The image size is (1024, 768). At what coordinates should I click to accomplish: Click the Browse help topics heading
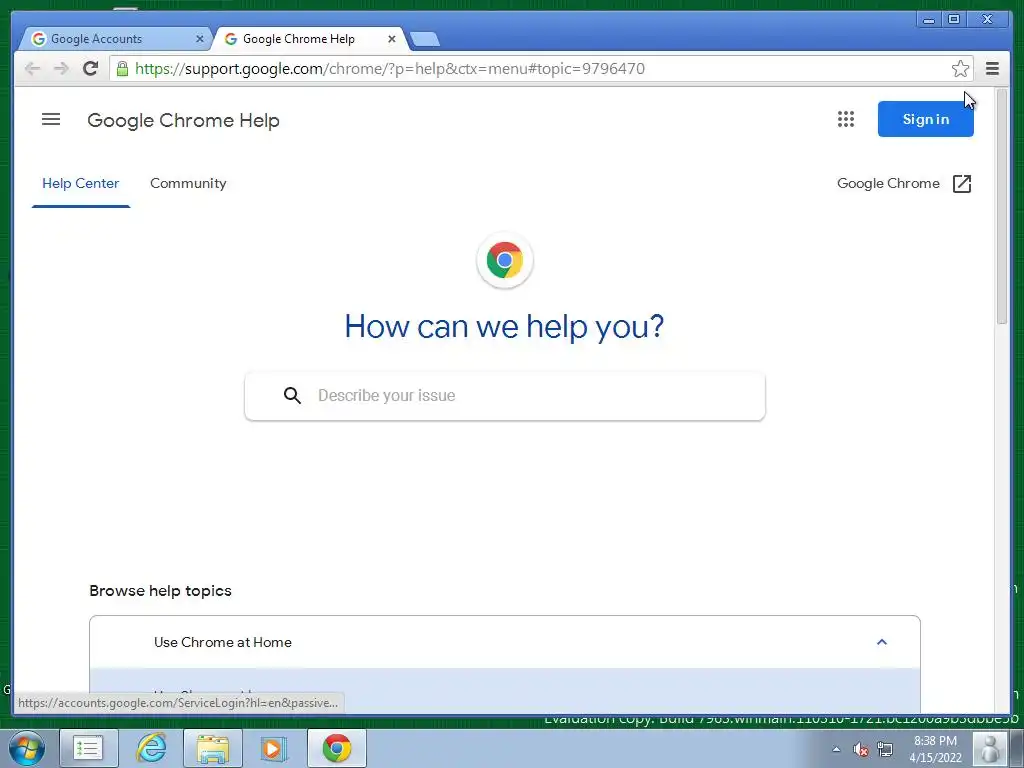(x=161, y=590)
